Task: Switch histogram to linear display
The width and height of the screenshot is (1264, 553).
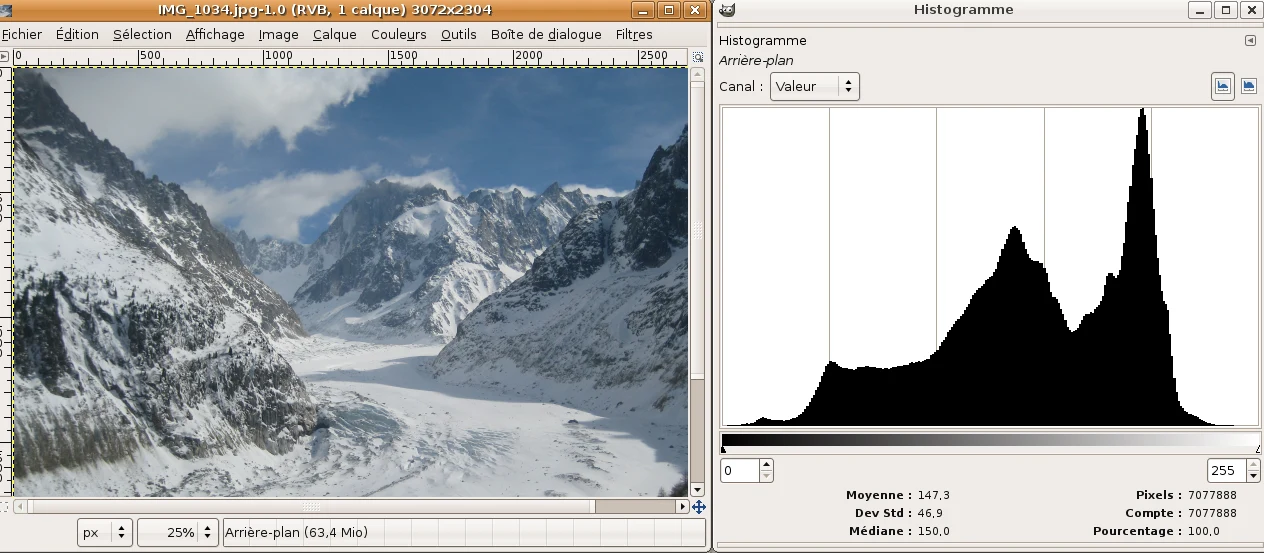Action: tap(1222, 86)
